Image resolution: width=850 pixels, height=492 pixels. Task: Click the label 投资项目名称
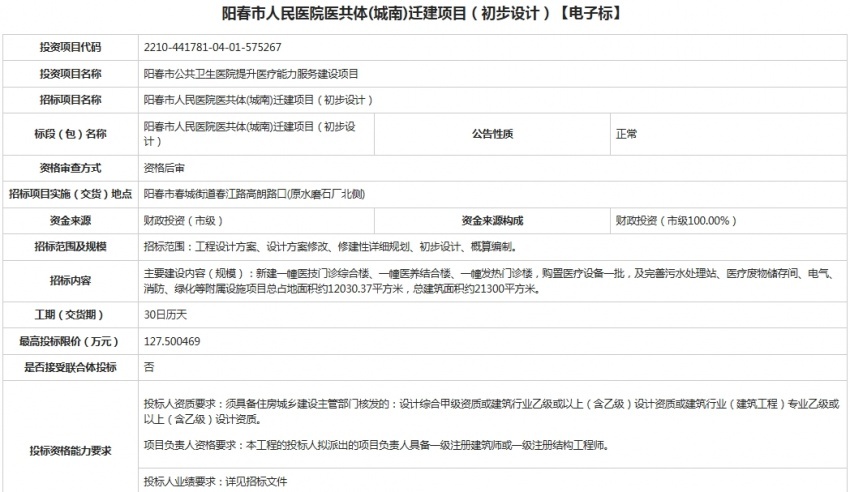[70, 74]
